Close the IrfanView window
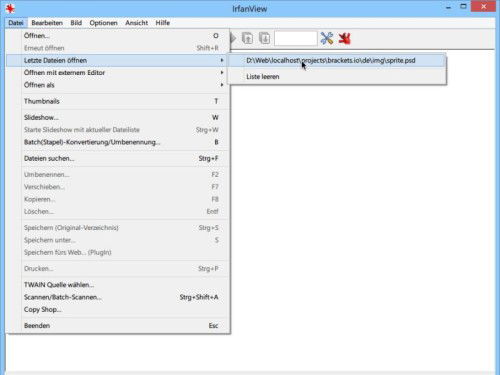Screen dimensions: 500x375 pyautogui.click(x=483, y=7)
